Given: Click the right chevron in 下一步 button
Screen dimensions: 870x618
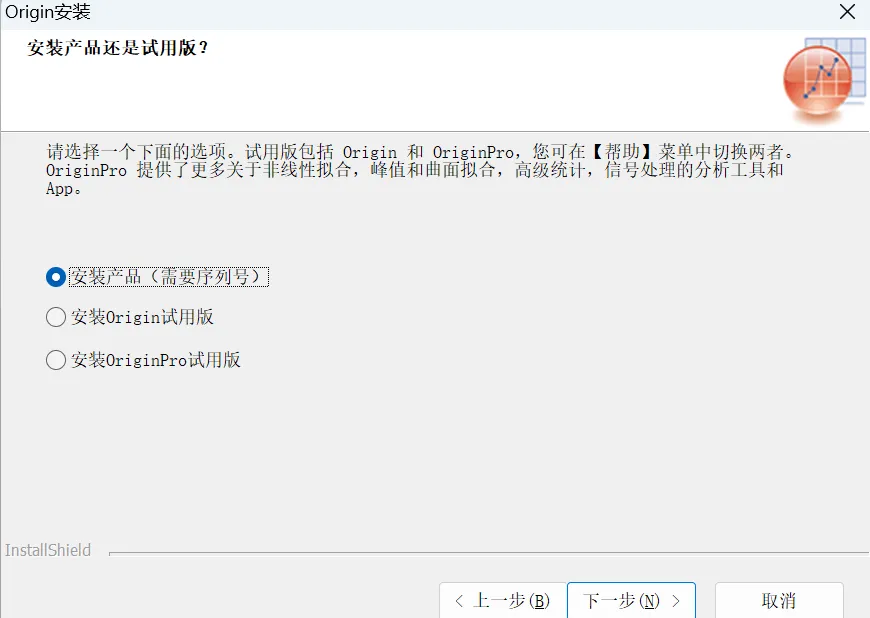Looking at the screenshot, I should 676,601.
